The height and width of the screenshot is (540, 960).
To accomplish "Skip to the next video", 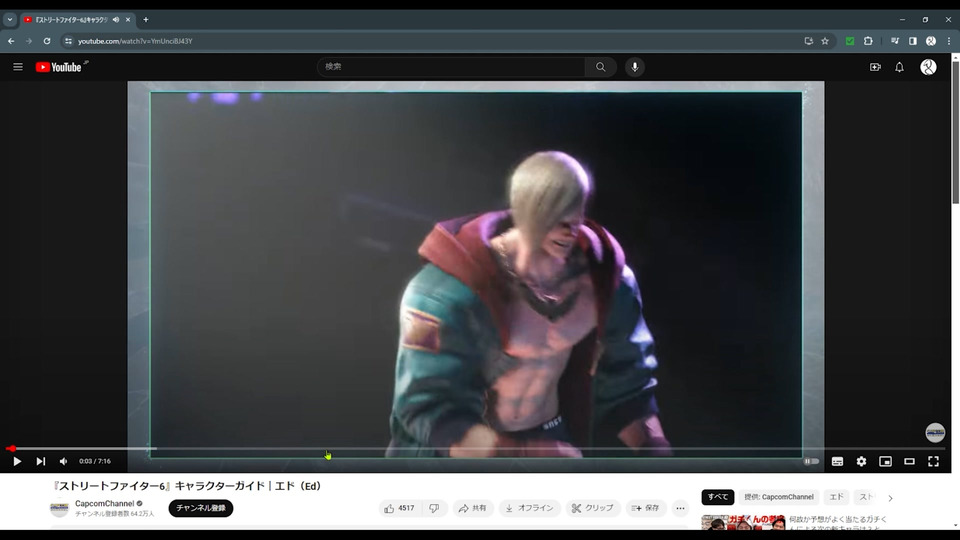I will click(x=40, y=461).
